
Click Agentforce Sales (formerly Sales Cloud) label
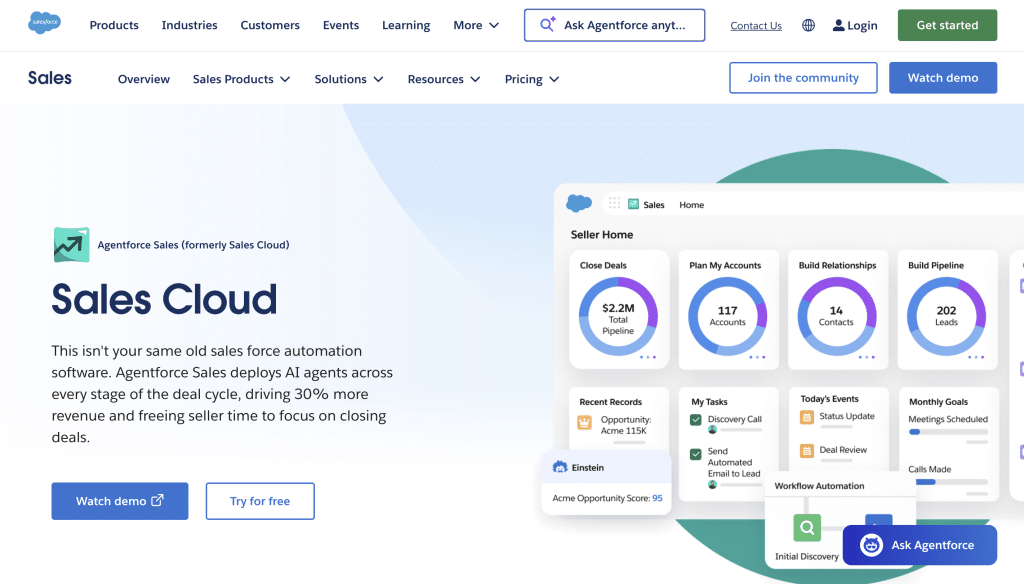click(193, 245)
